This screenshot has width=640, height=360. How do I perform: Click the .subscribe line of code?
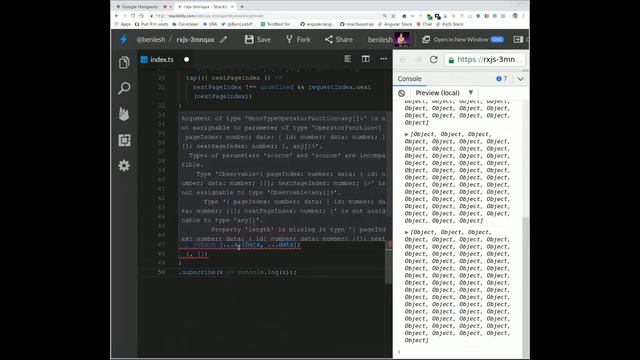(237, 272)
